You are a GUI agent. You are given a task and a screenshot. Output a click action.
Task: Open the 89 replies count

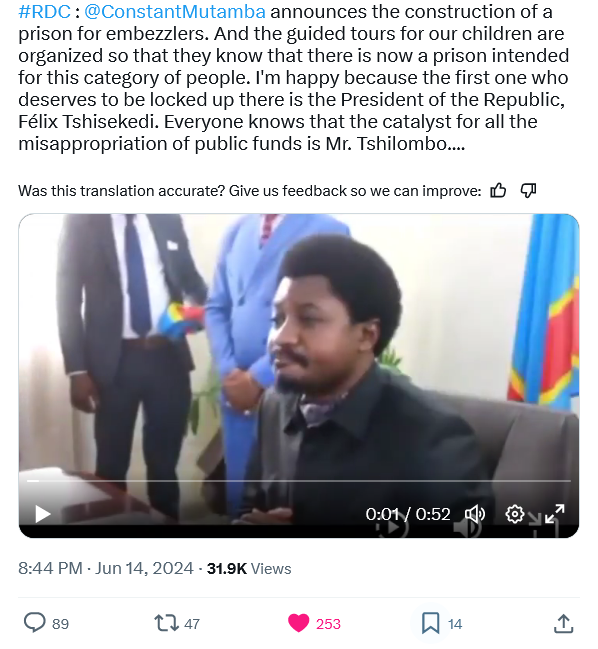coord(60,624)
